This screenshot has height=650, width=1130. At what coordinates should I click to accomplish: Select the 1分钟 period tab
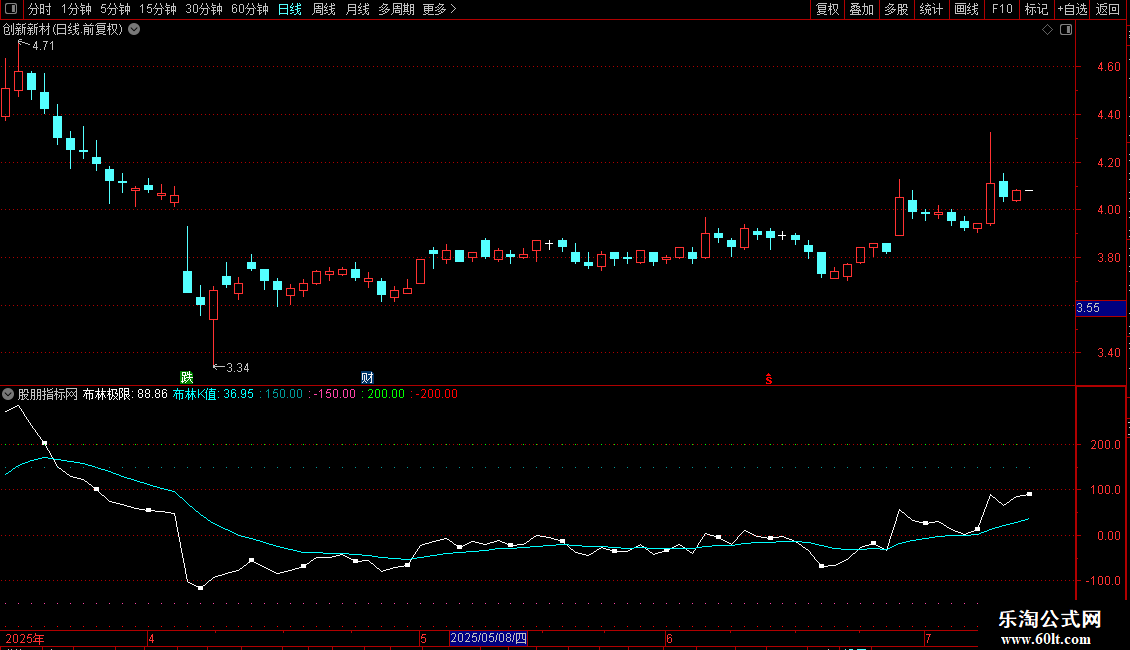click(76, 9)
